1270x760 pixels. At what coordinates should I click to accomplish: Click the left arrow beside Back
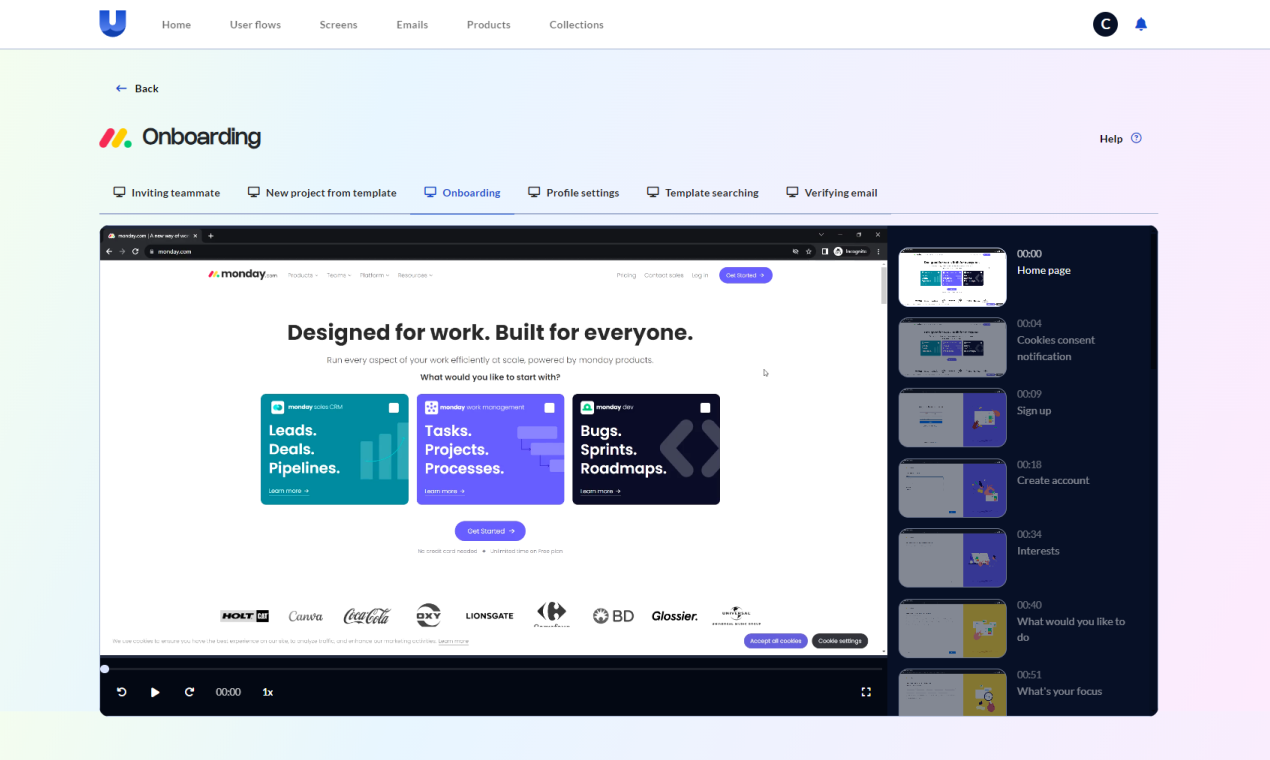(x=121, y=88)
